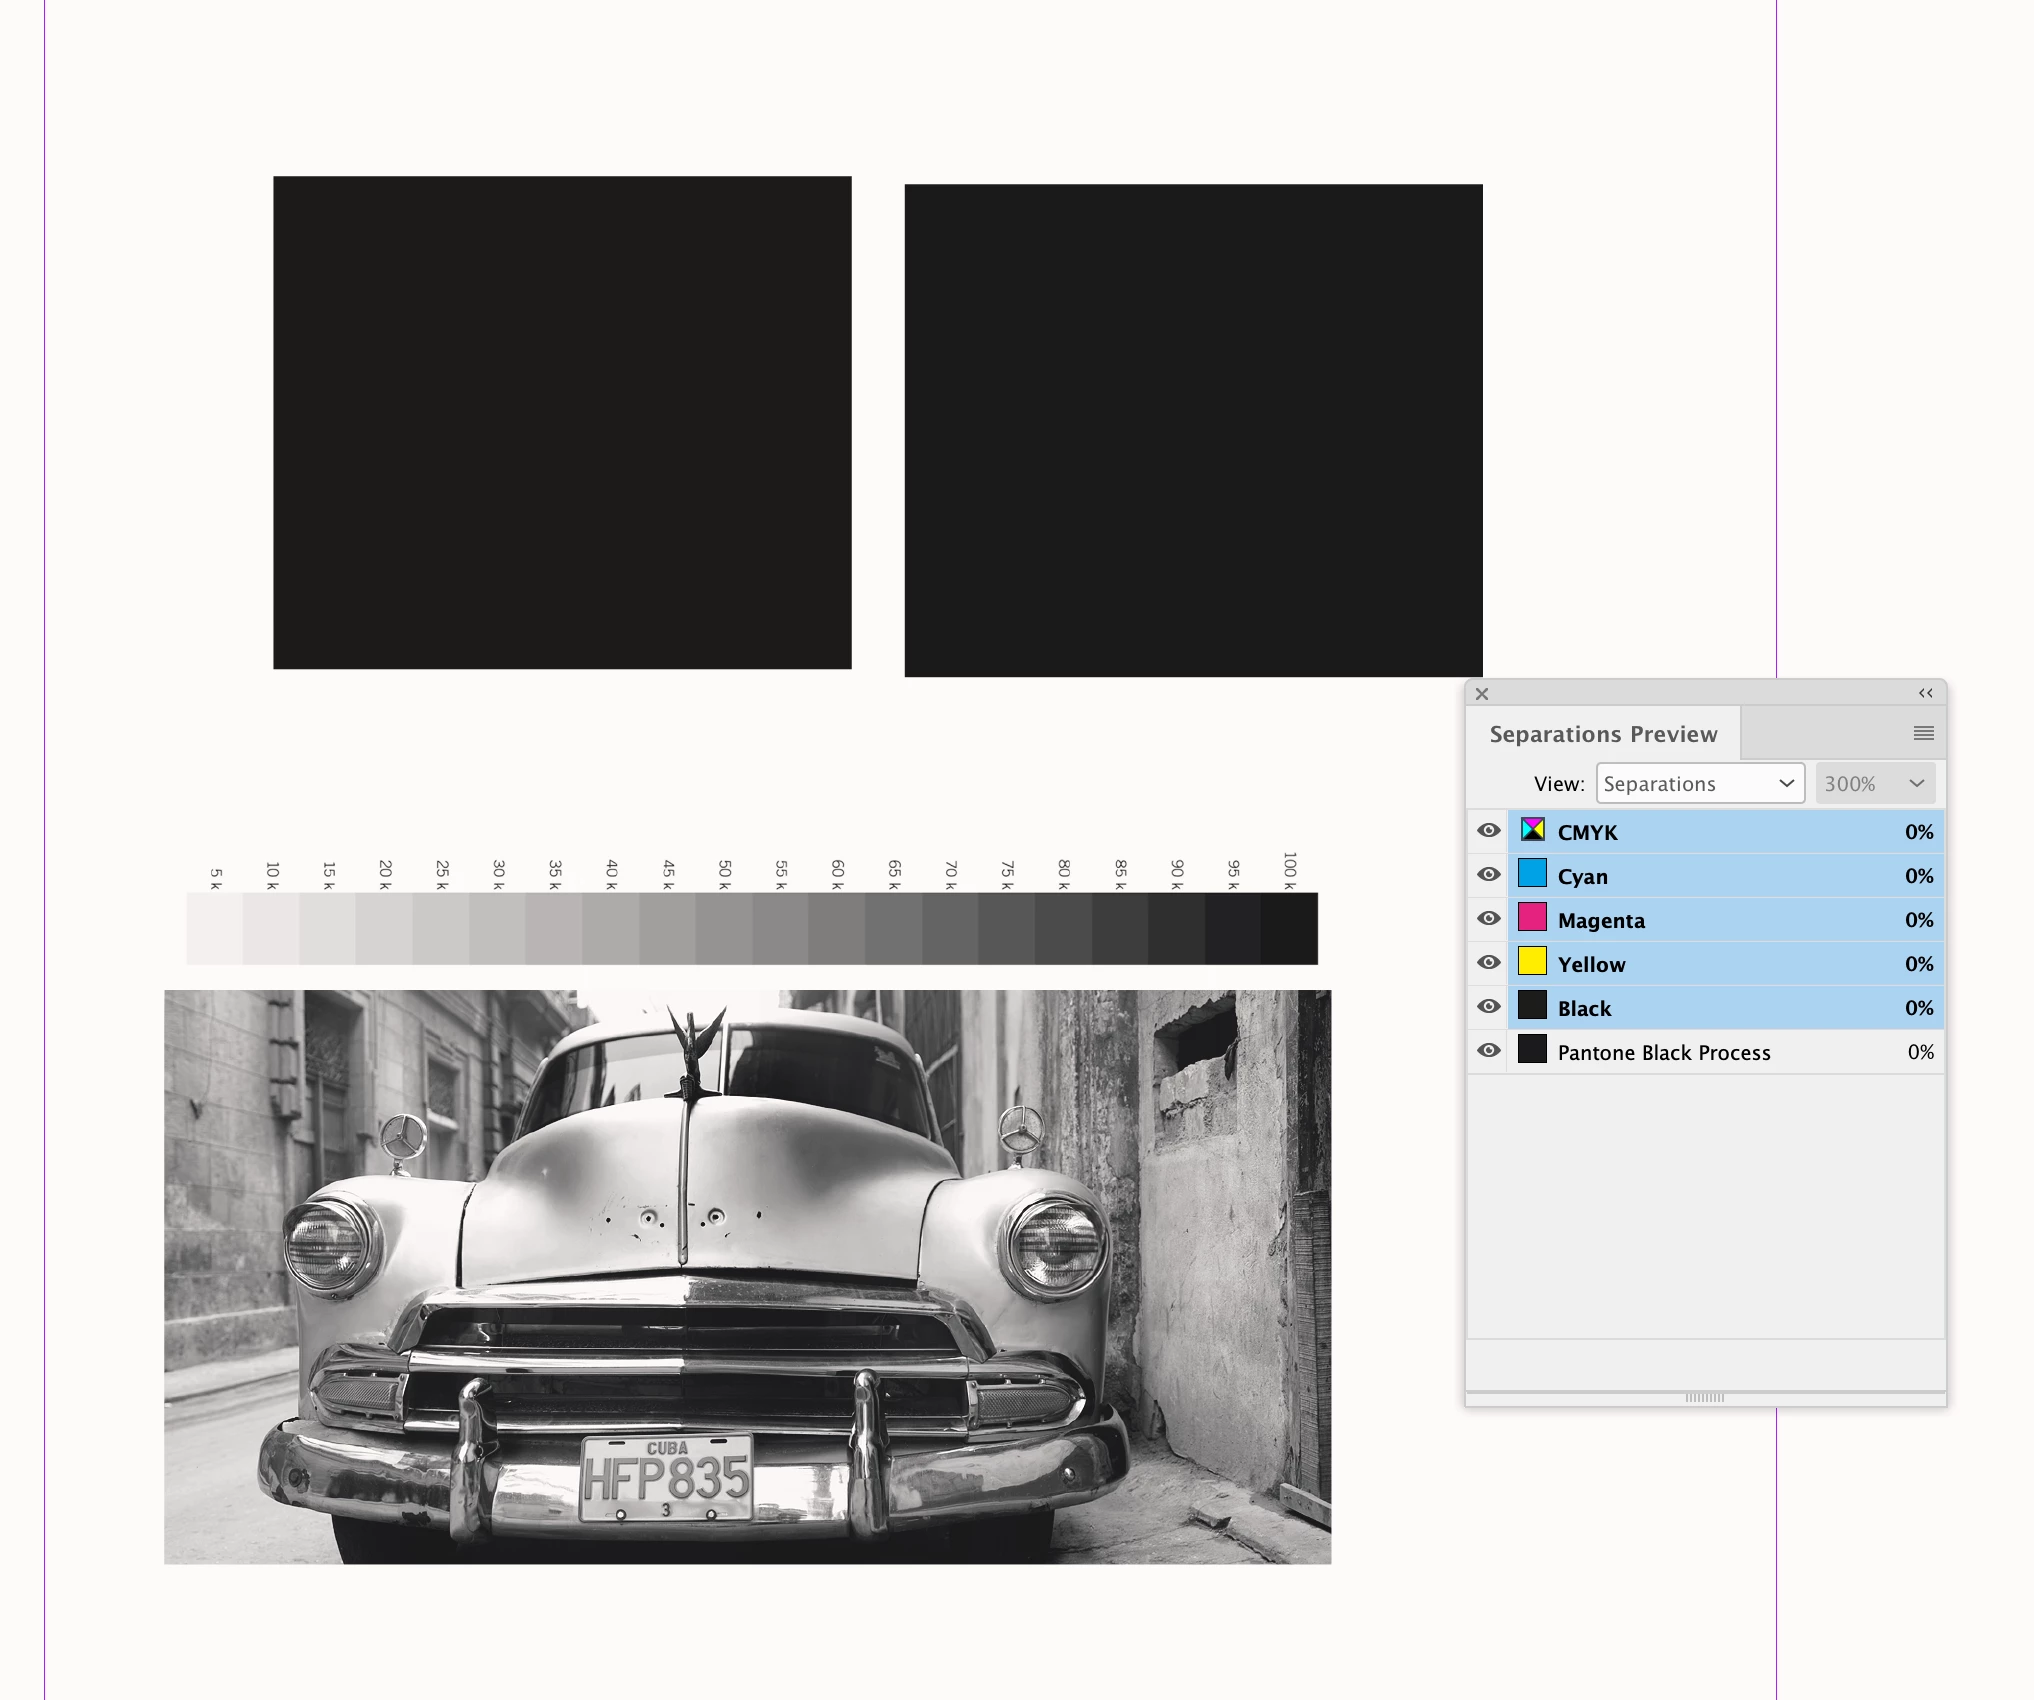The width and height of the screenshot is (2034, 1700).
Task: Click the Yellow color swatch
Action: pyautogui.click(x=1532, y=962)
